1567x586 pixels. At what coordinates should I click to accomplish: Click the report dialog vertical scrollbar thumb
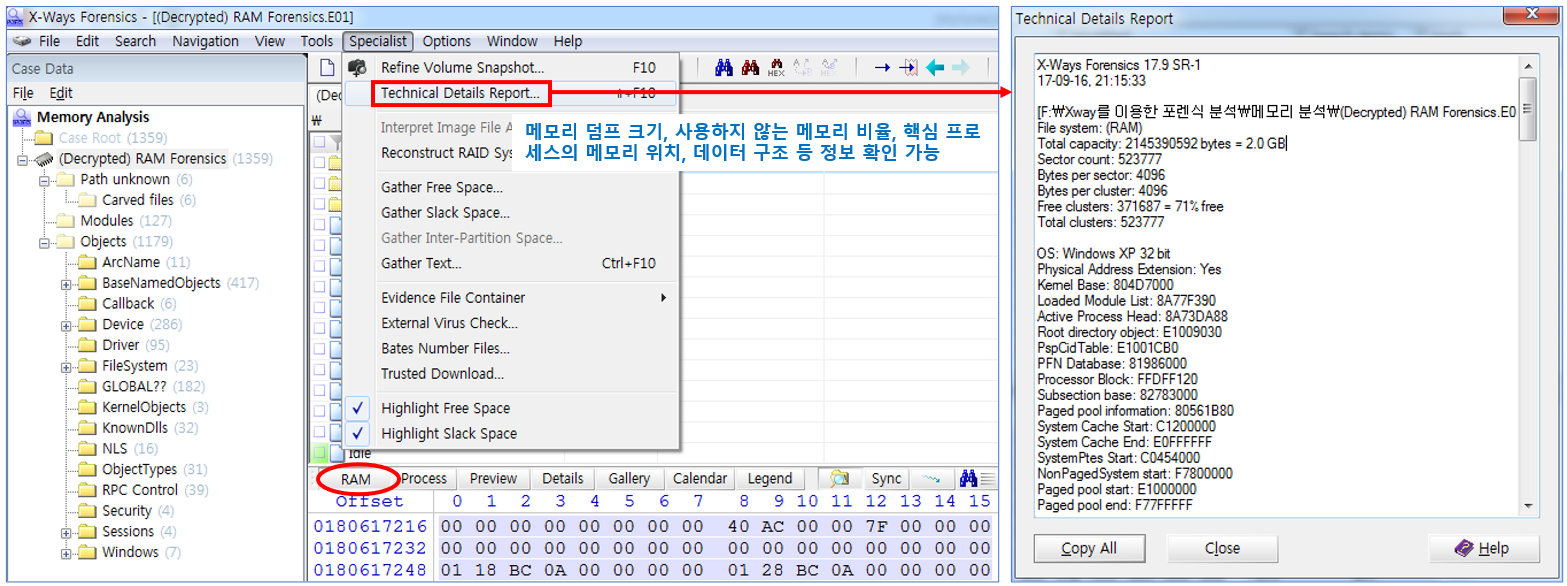point(1528,111)
